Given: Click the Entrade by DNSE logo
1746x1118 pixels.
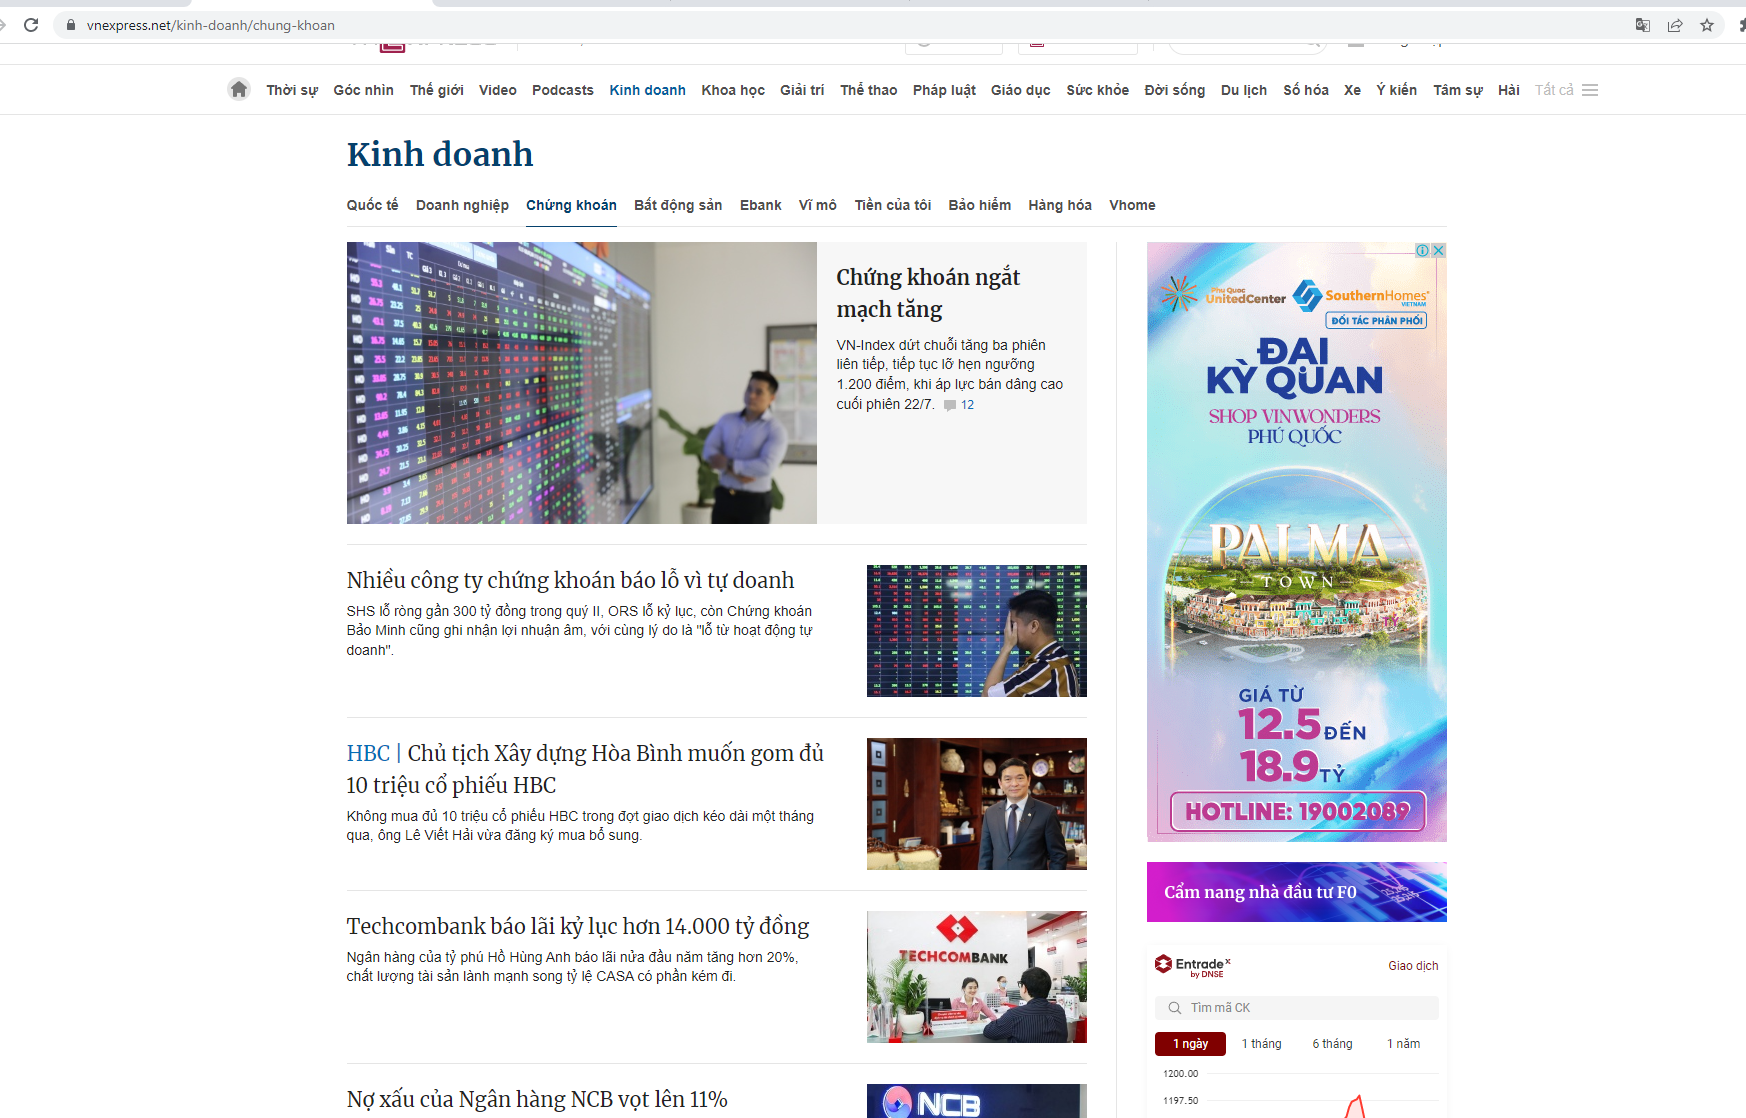Looking at the screenshot, I should pos(1192,965).
